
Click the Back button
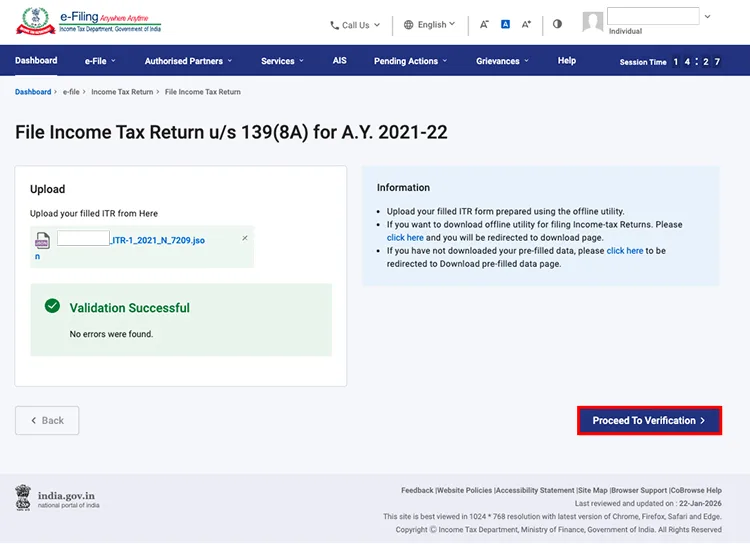tap(47, 421)
